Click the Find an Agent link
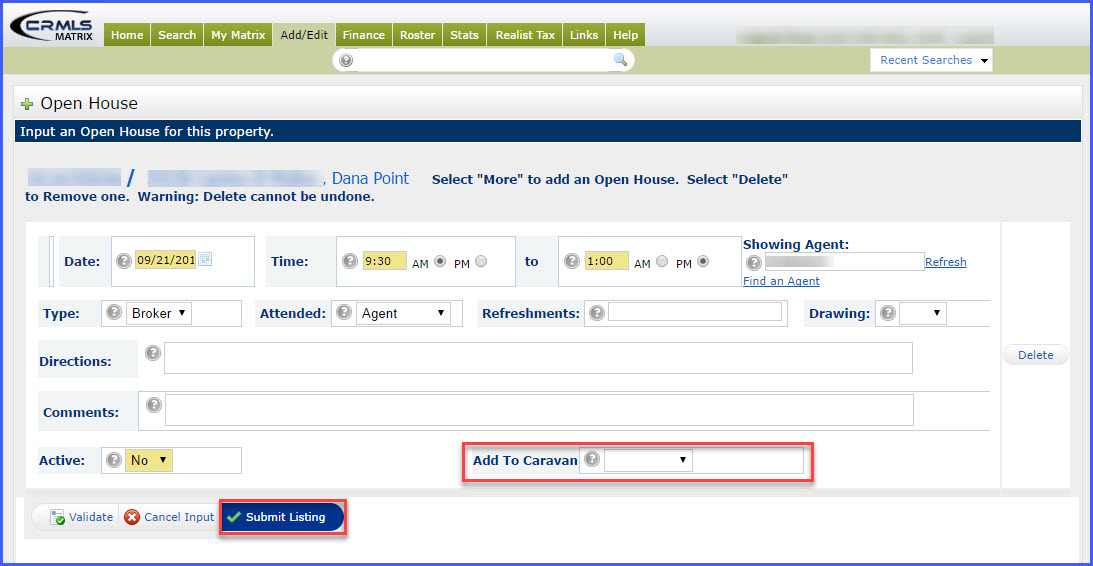Screen dimensions: 1093x566 tap(781, 281)
